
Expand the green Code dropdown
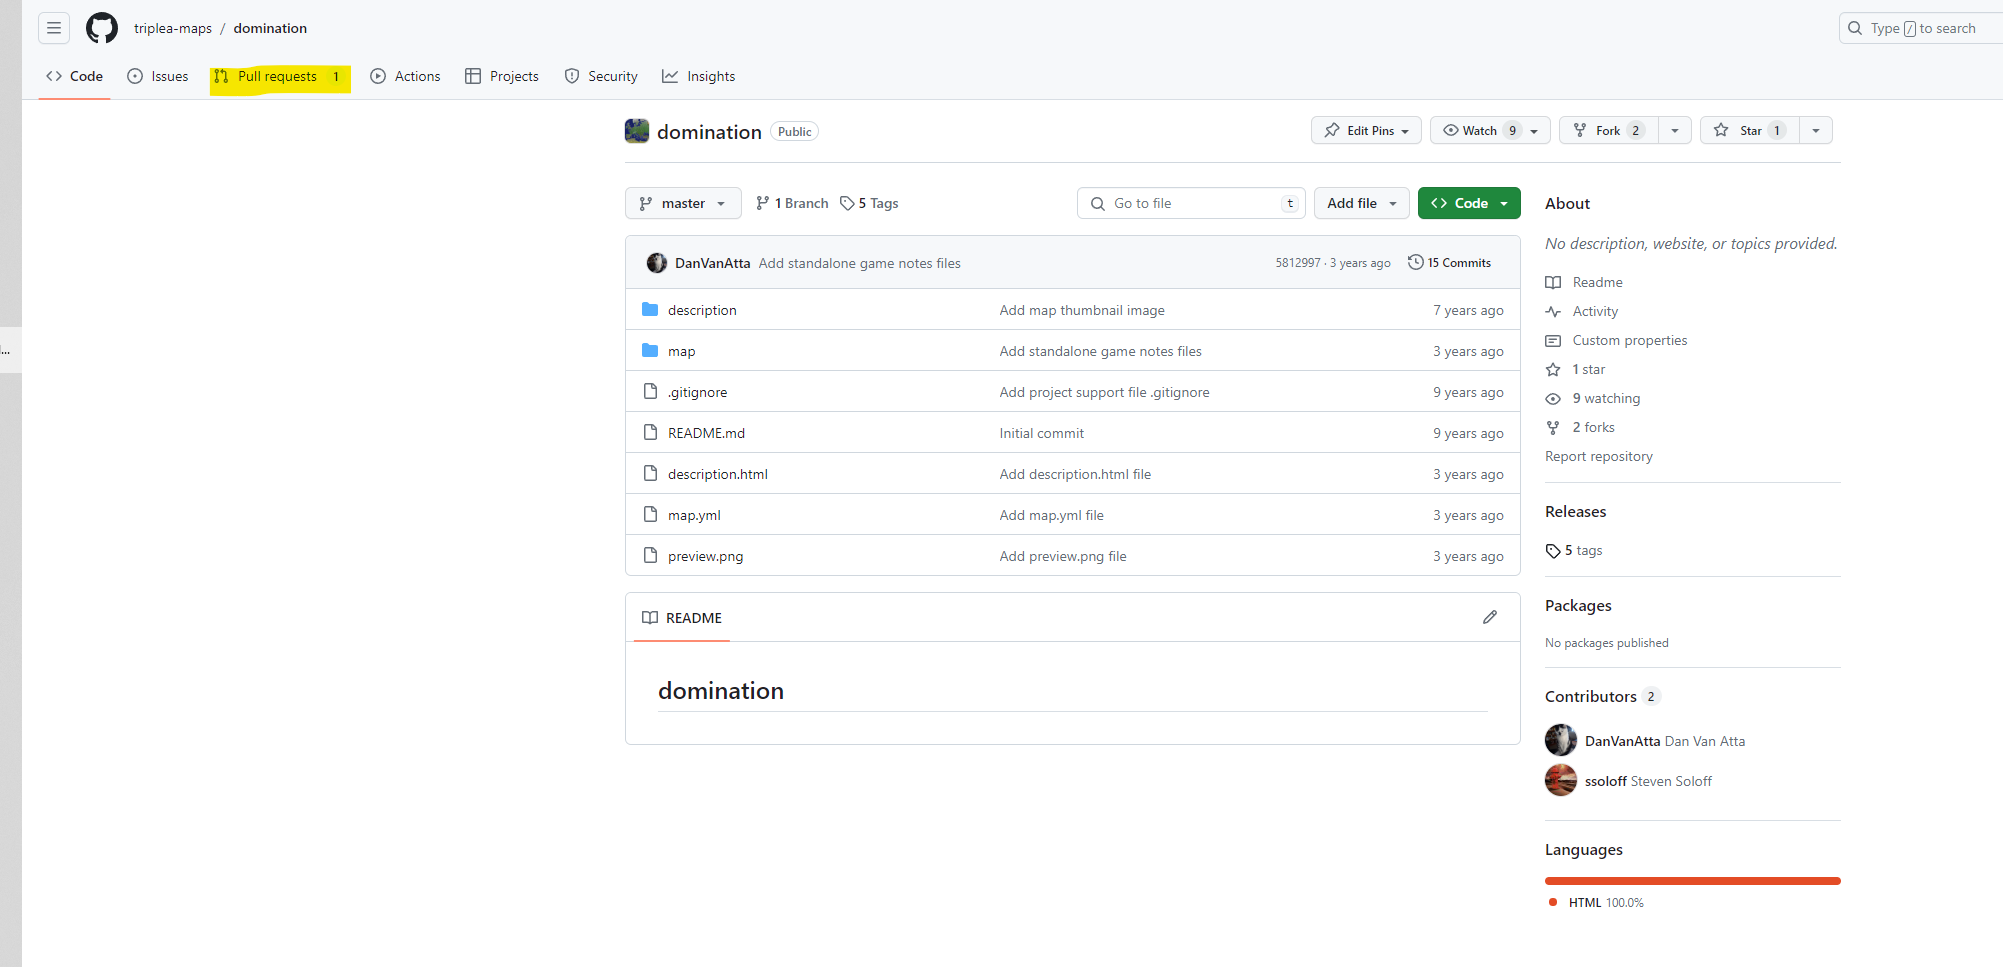1468,203
